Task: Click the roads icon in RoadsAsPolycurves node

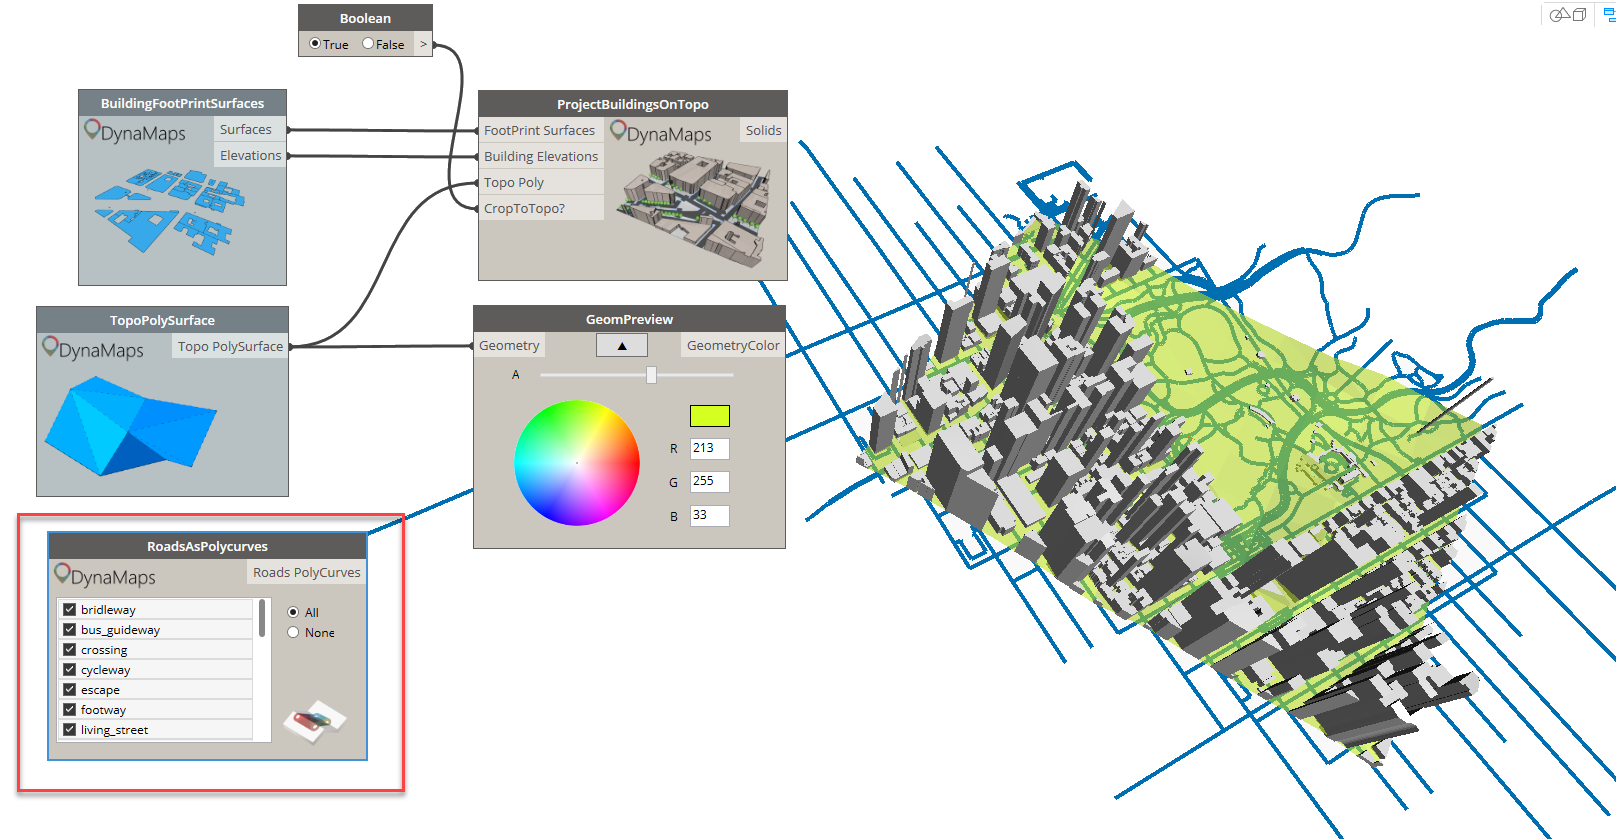Action: tap(314, 720)
